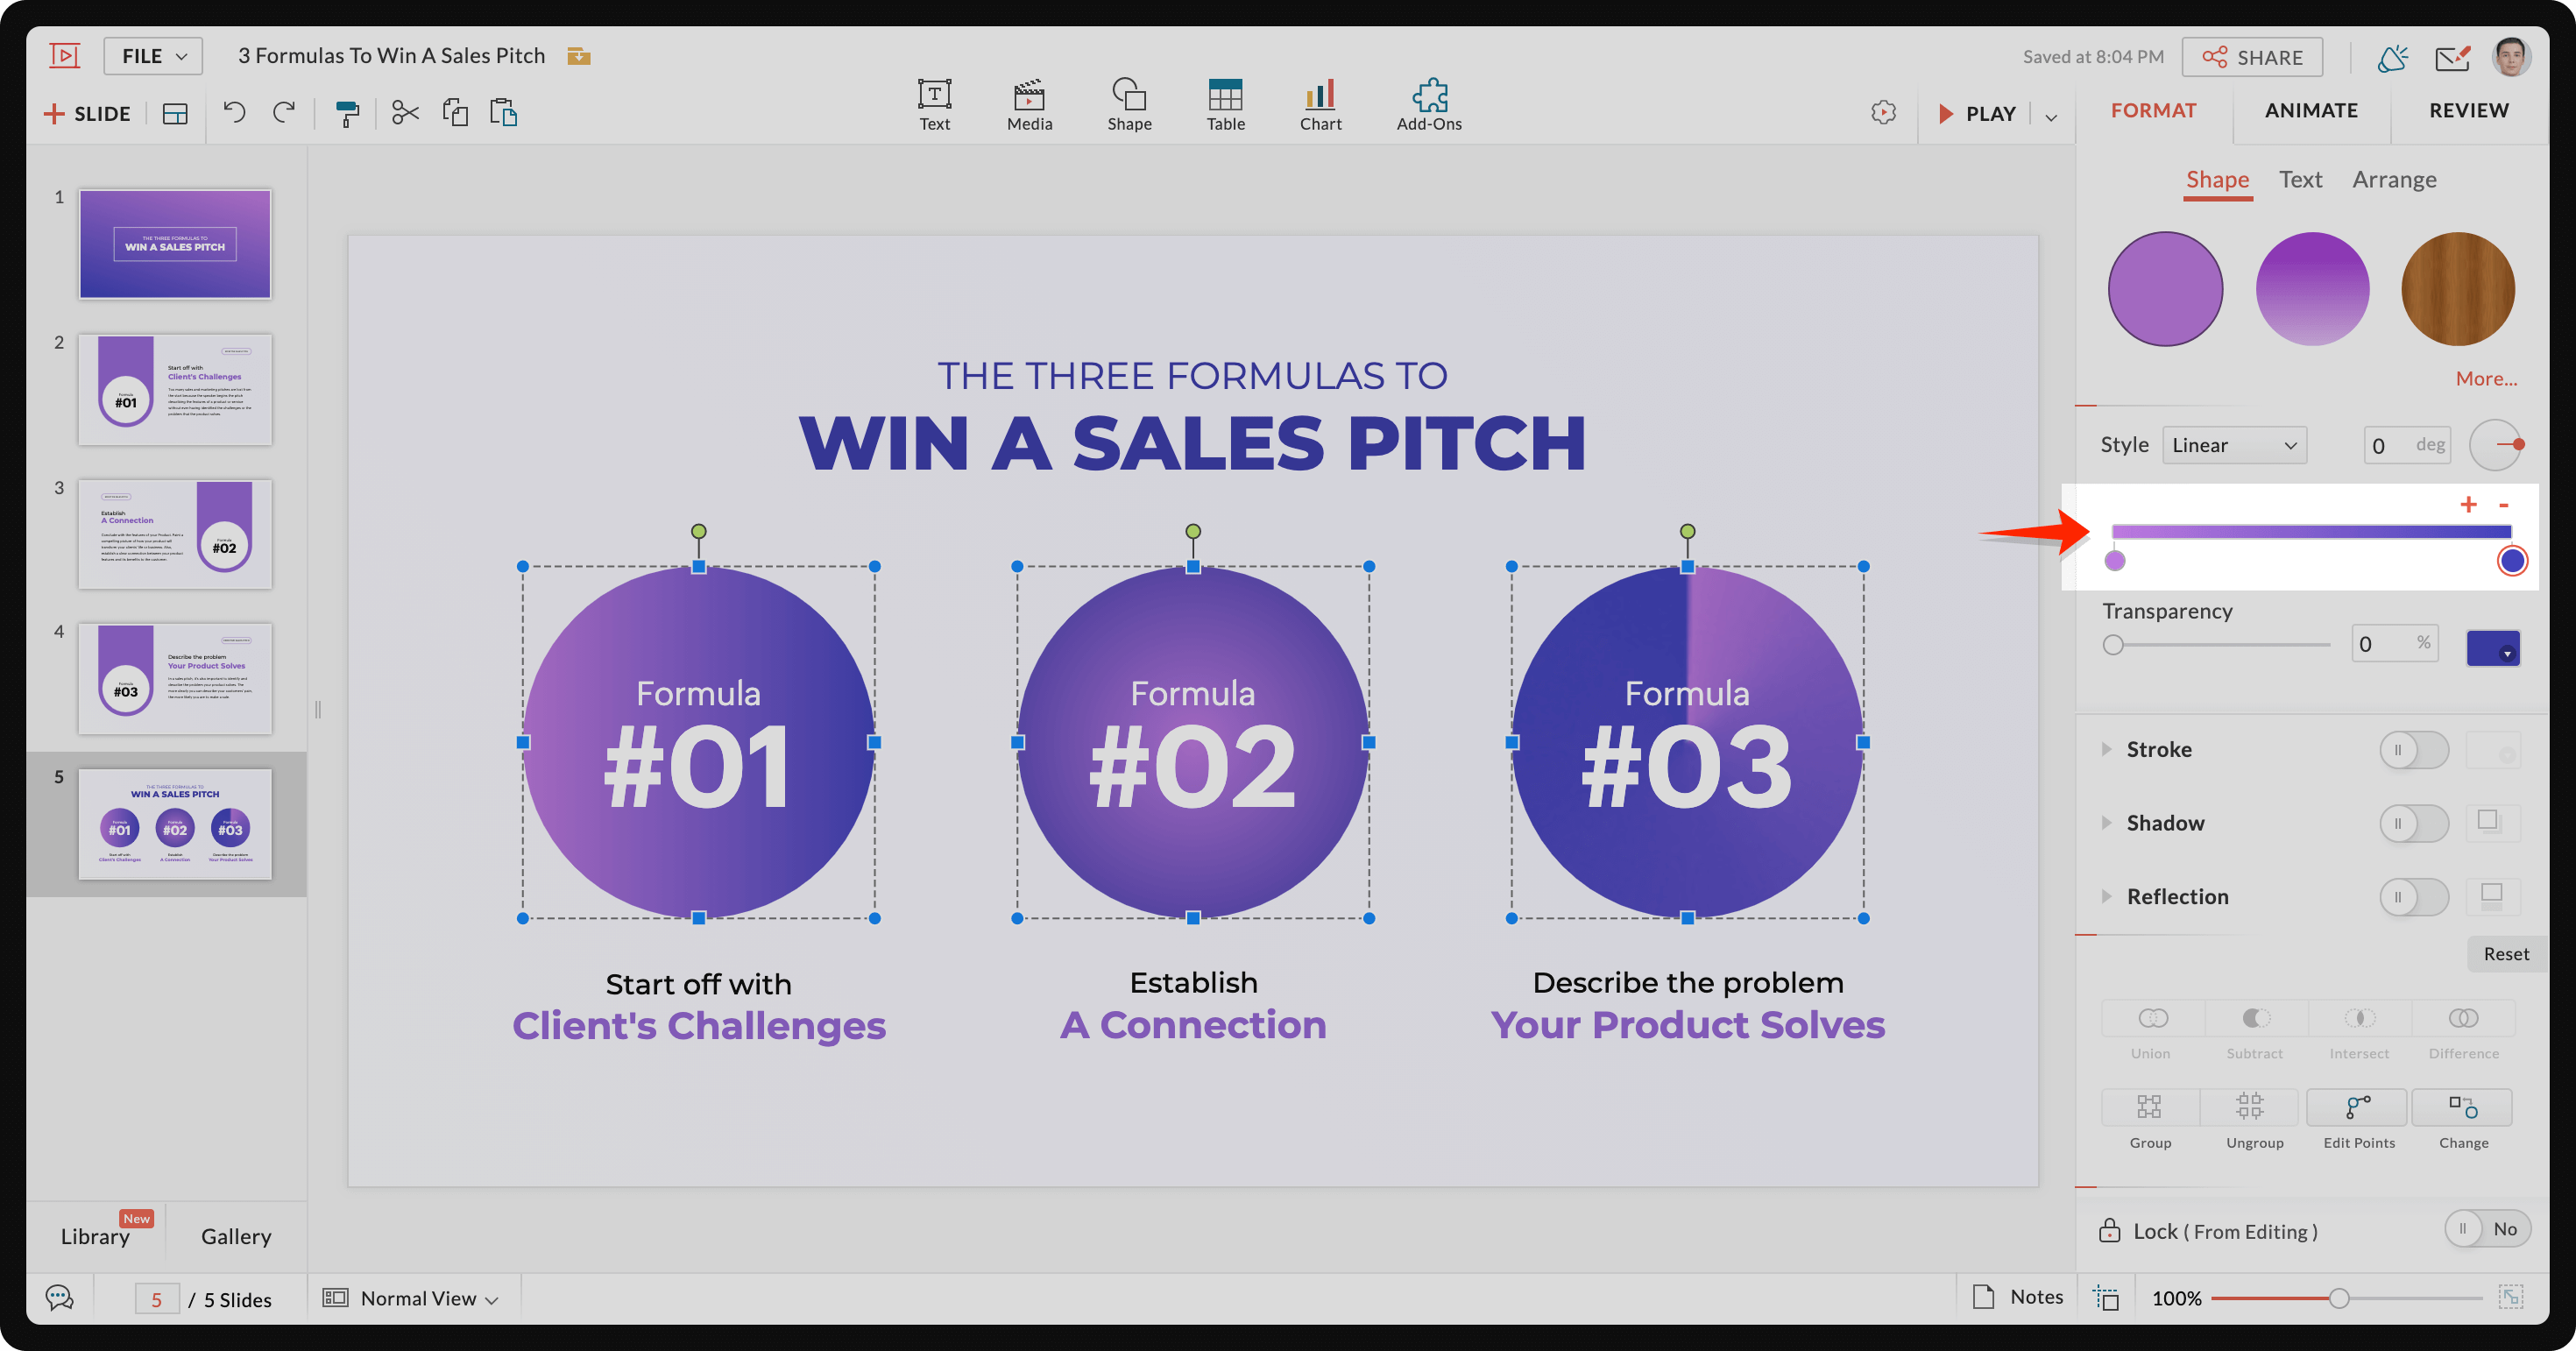The height and width of the screenshot is (1351, 2576).
Task: Toggle the Shadow effect on
Action: 2410,821
